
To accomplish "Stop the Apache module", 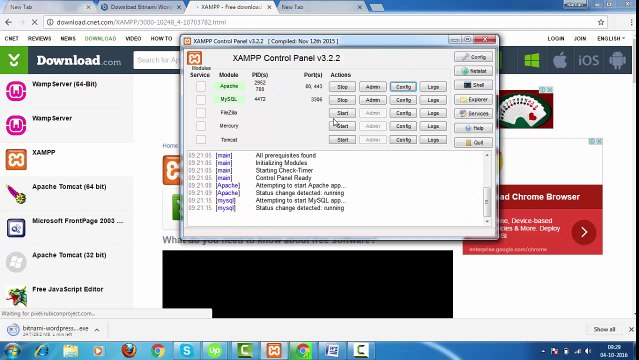I will tap(342, 87).
